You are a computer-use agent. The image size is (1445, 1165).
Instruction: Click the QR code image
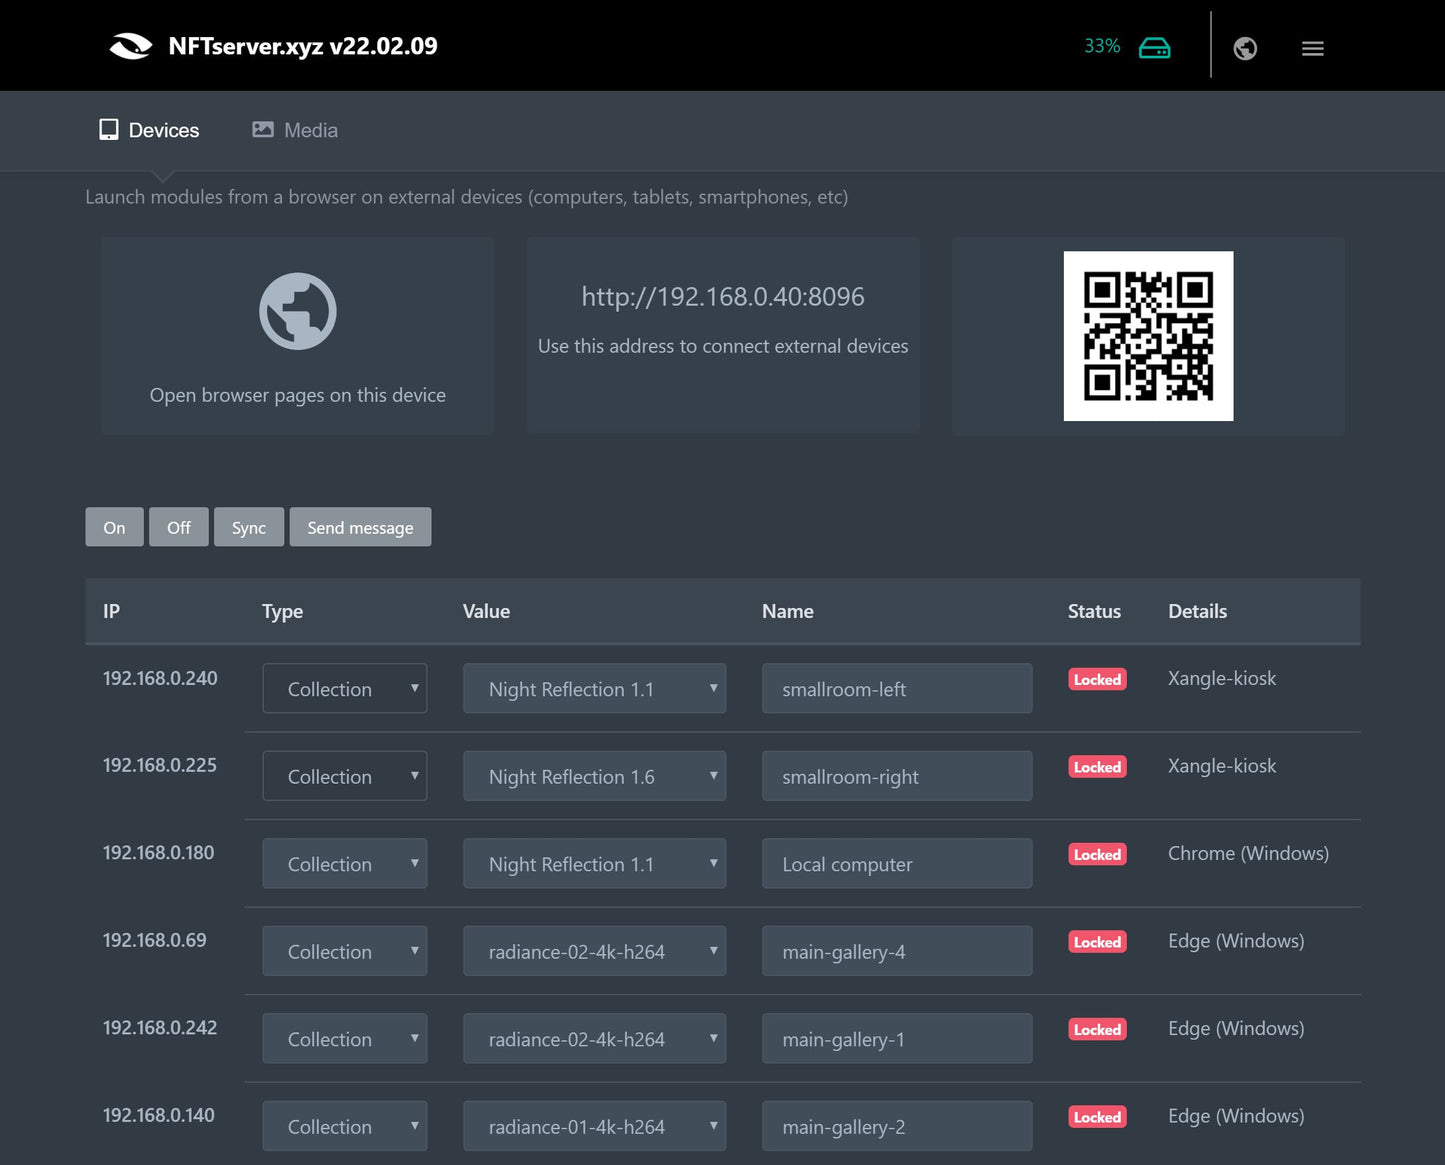[1148, 336]
